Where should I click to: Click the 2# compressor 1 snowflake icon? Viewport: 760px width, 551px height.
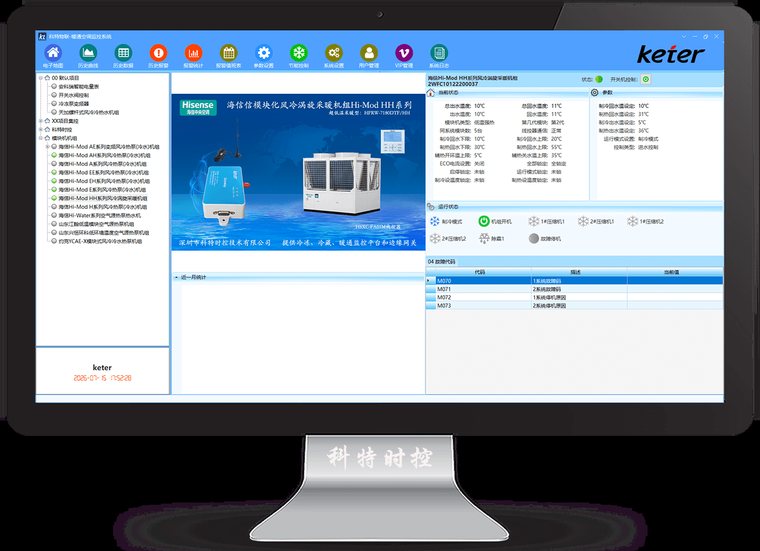click(x=583, y=221)
